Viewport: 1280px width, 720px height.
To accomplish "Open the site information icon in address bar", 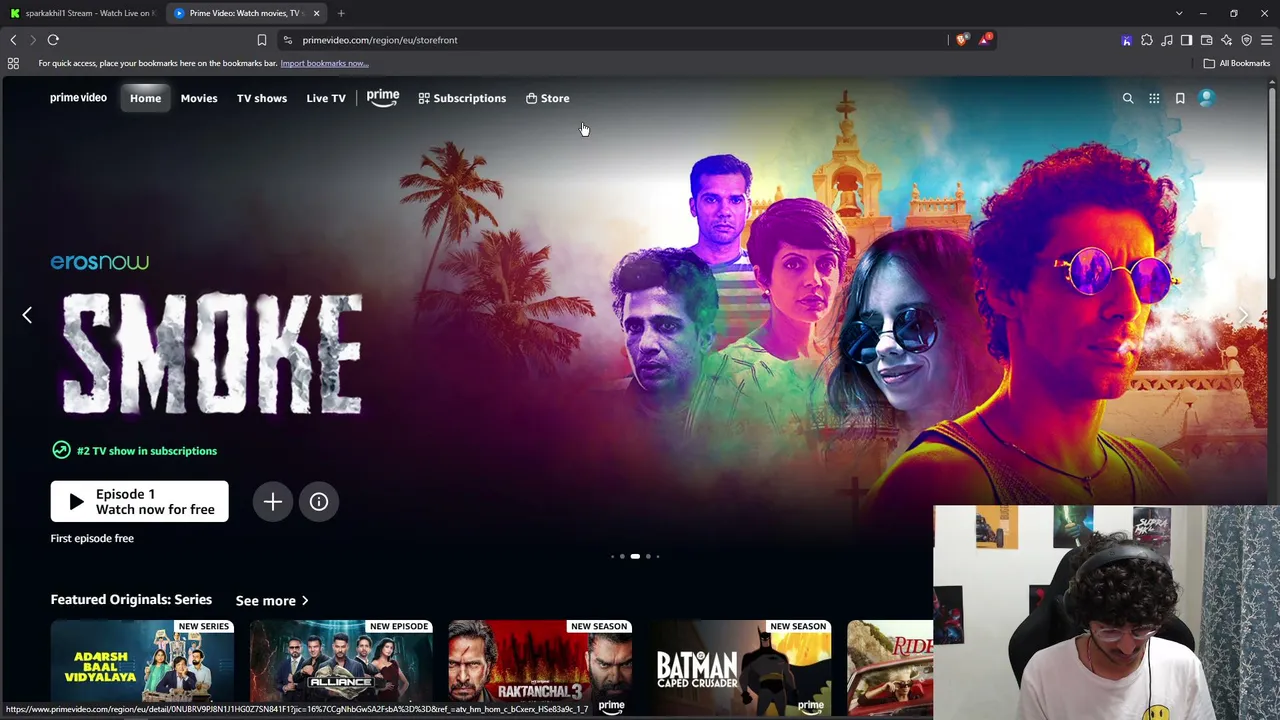I will (x=288, y=40).
